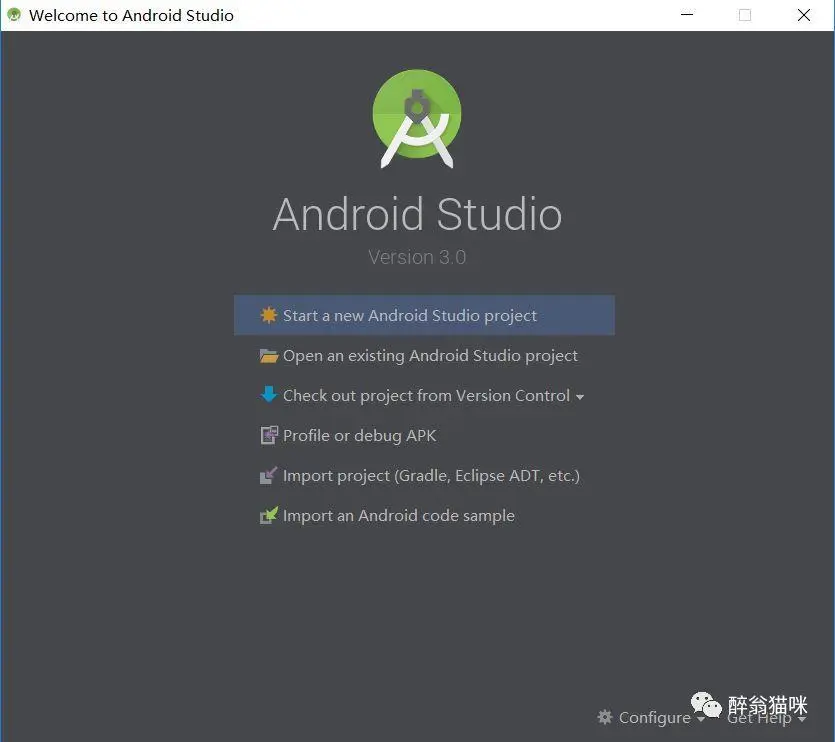Click the Version 3.0 text
Screen dimensions: 835x742
(417, 257)
